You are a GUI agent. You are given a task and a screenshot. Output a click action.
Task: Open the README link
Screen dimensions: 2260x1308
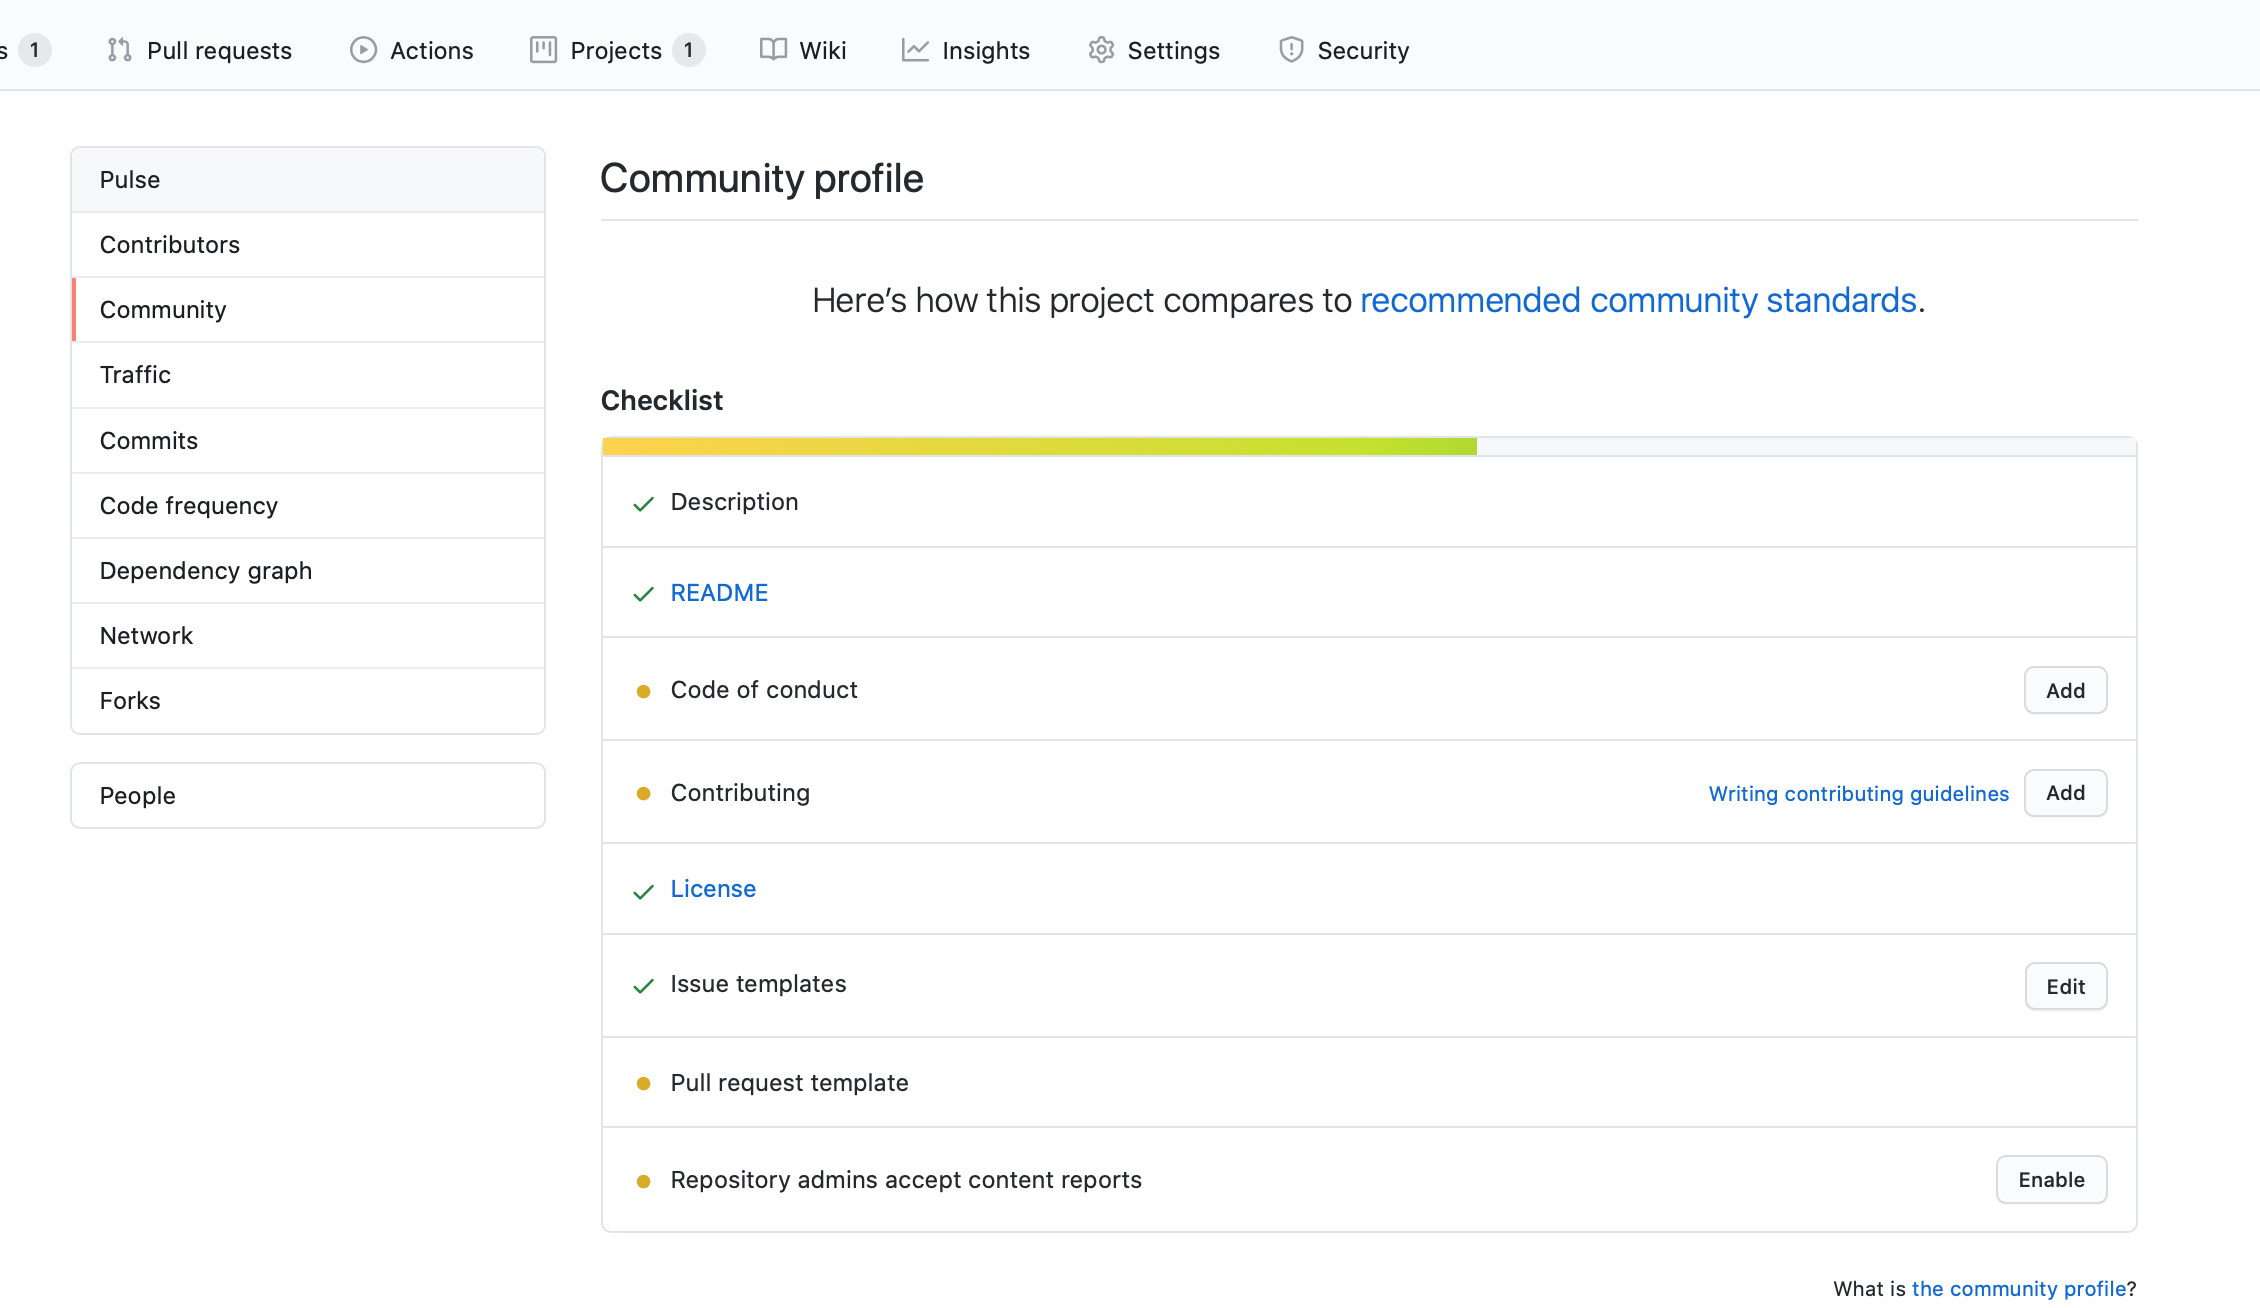tap(719, 593)
